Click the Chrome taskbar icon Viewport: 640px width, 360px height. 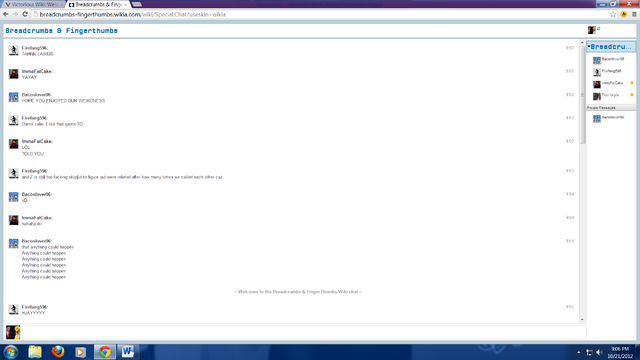pos(104,352)
